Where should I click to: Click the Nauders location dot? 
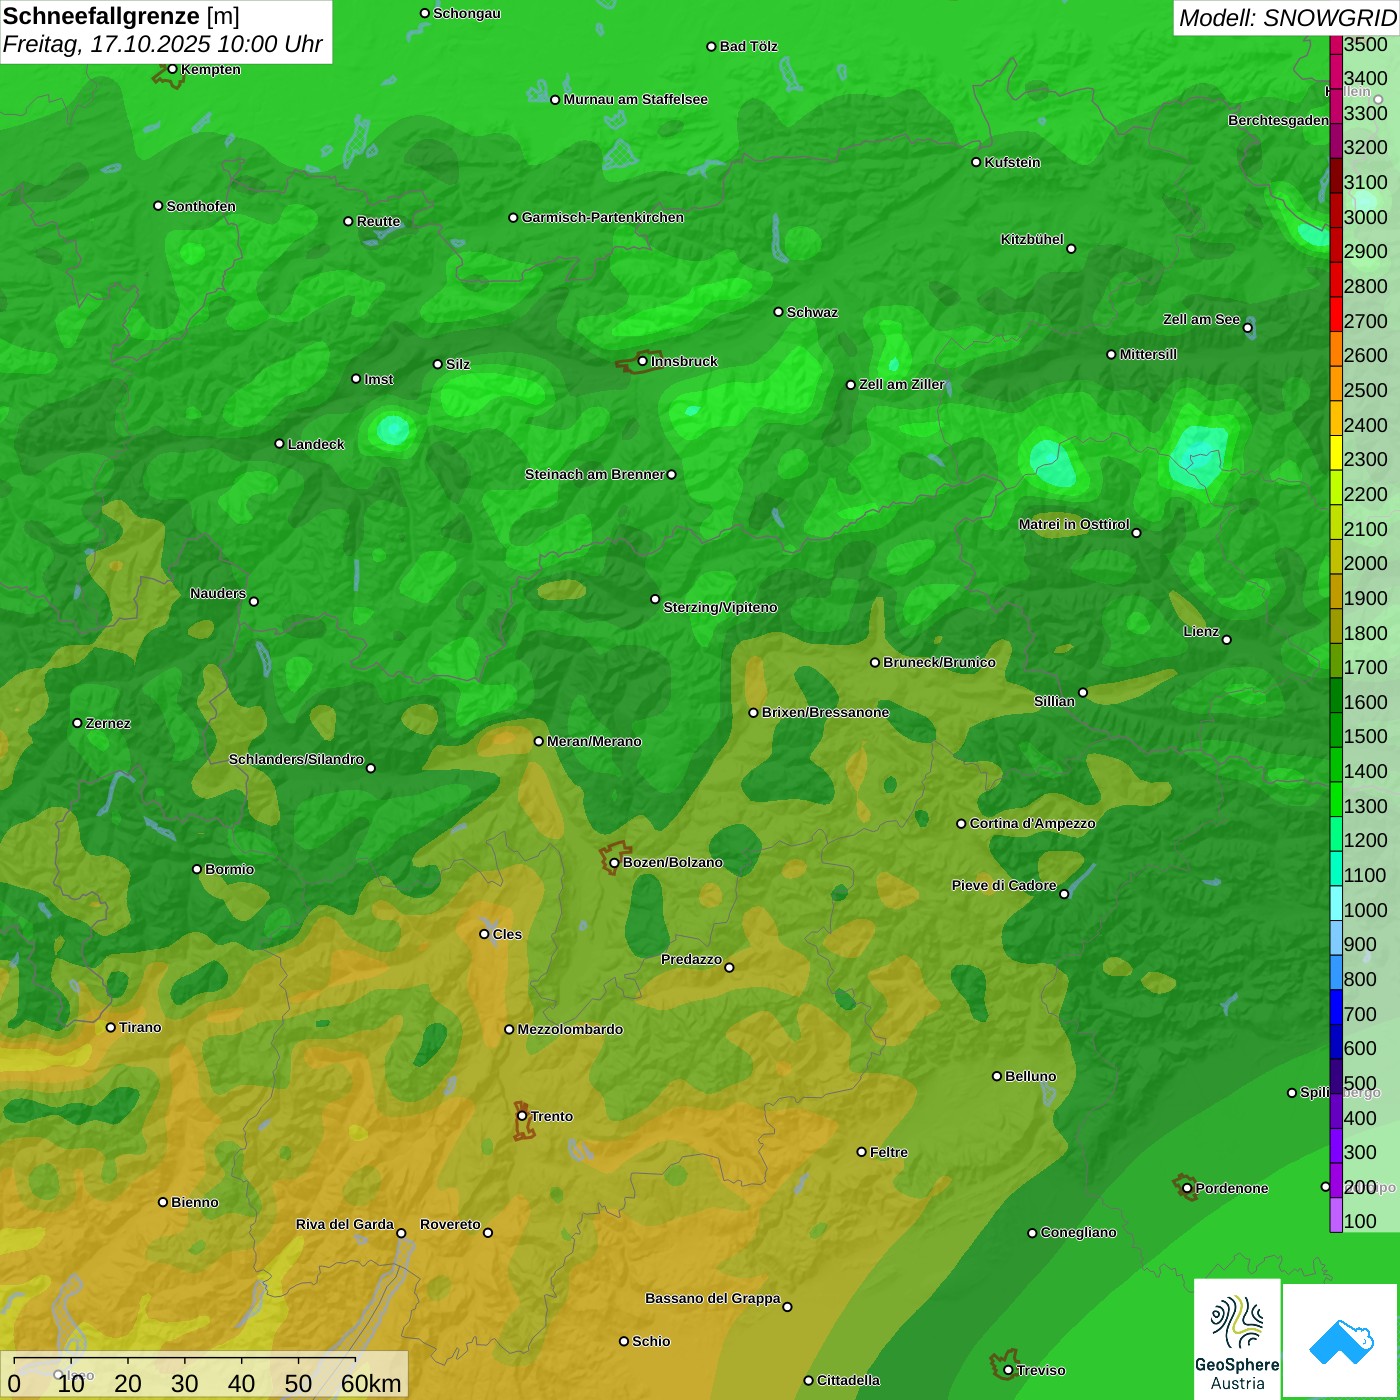click(x=254, y=601)
